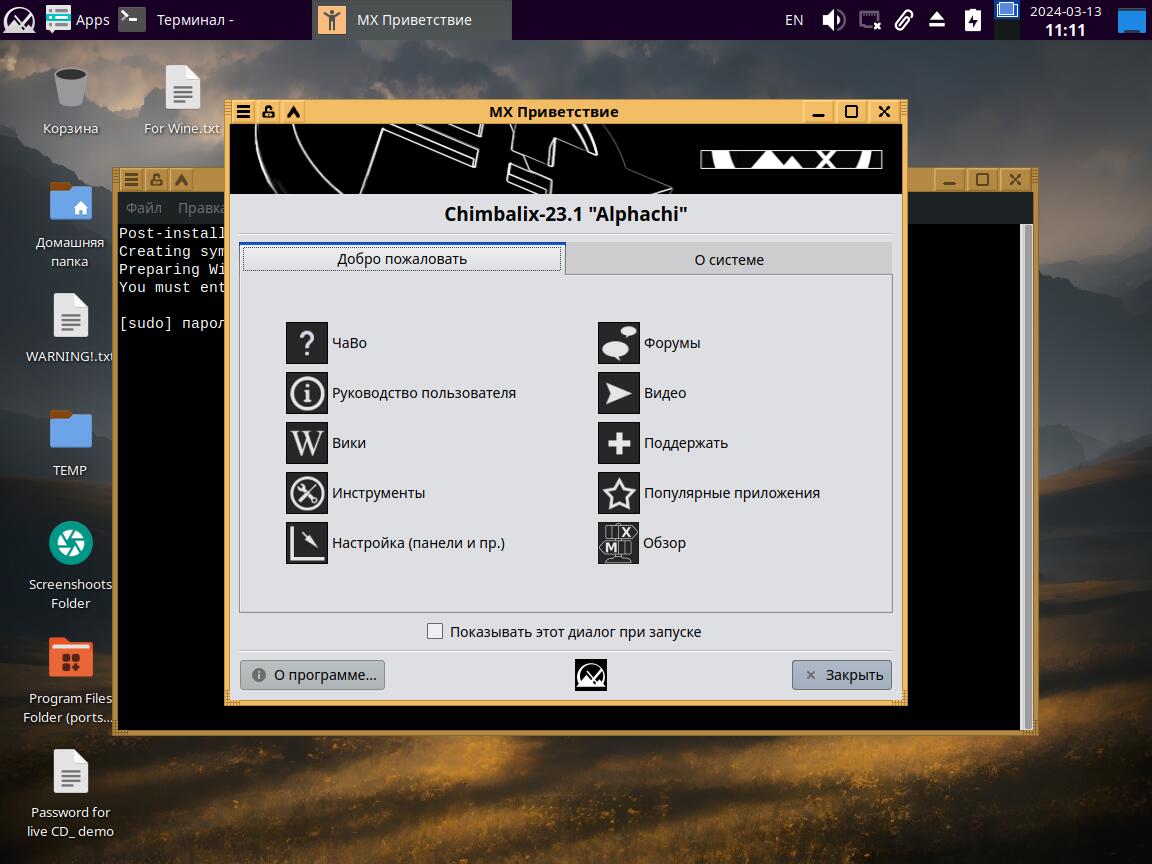Click the blue workspace switcher at panel end
1152x864 pixels.
[1131, 20]
